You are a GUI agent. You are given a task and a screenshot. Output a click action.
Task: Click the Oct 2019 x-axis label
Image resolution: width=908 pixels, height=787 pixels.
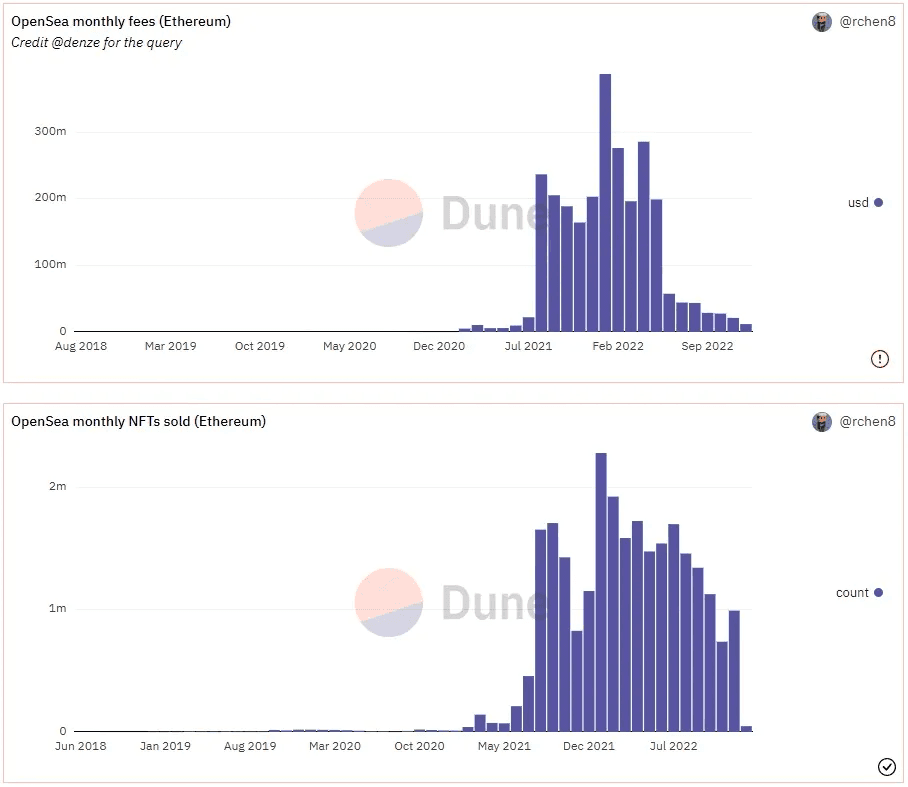260,346
